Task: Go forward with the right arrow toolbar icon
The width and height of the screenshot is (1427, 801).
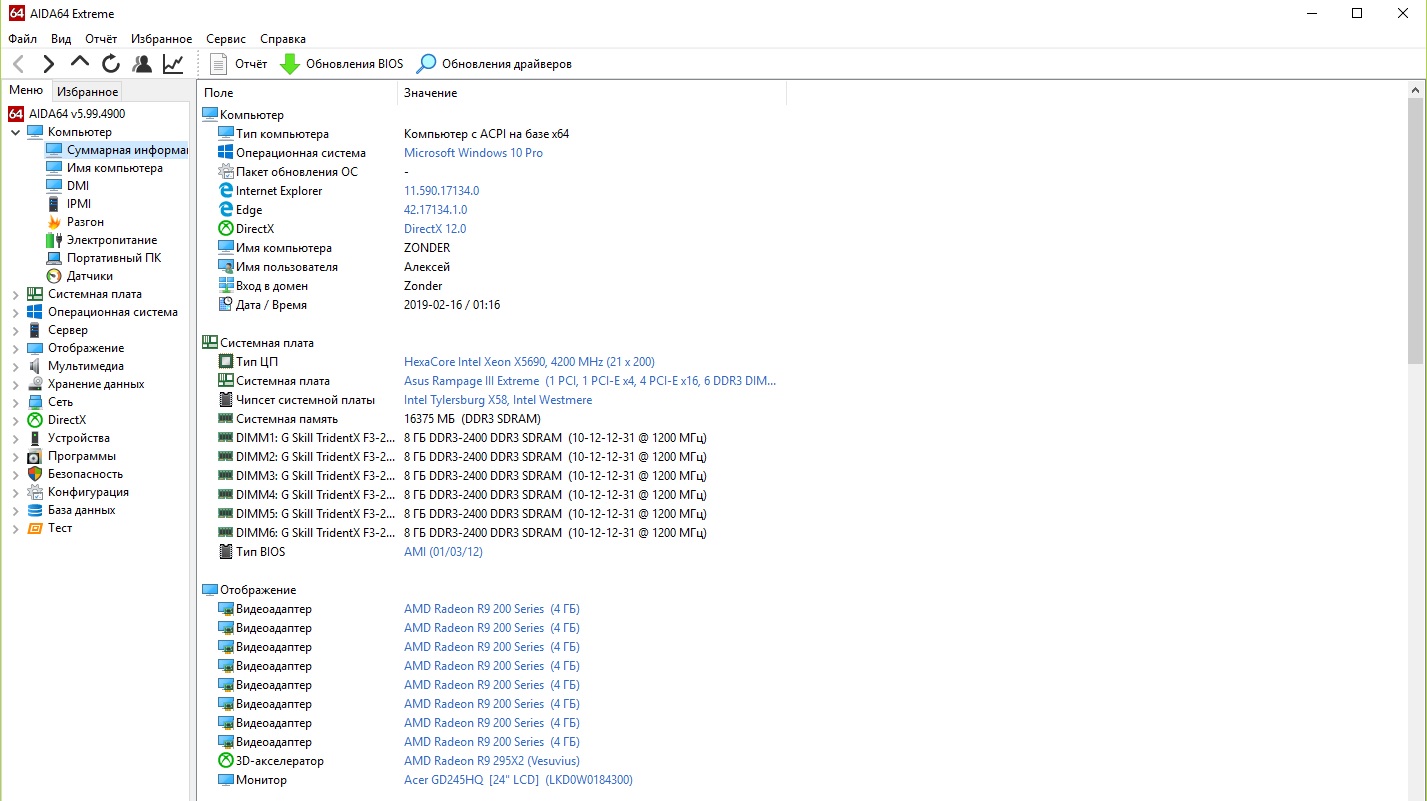Action: coord(48,64)
